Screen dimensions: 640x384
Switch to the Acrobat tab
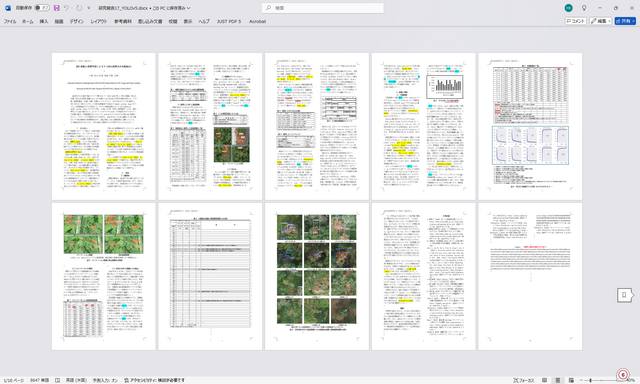coord(258,21)
